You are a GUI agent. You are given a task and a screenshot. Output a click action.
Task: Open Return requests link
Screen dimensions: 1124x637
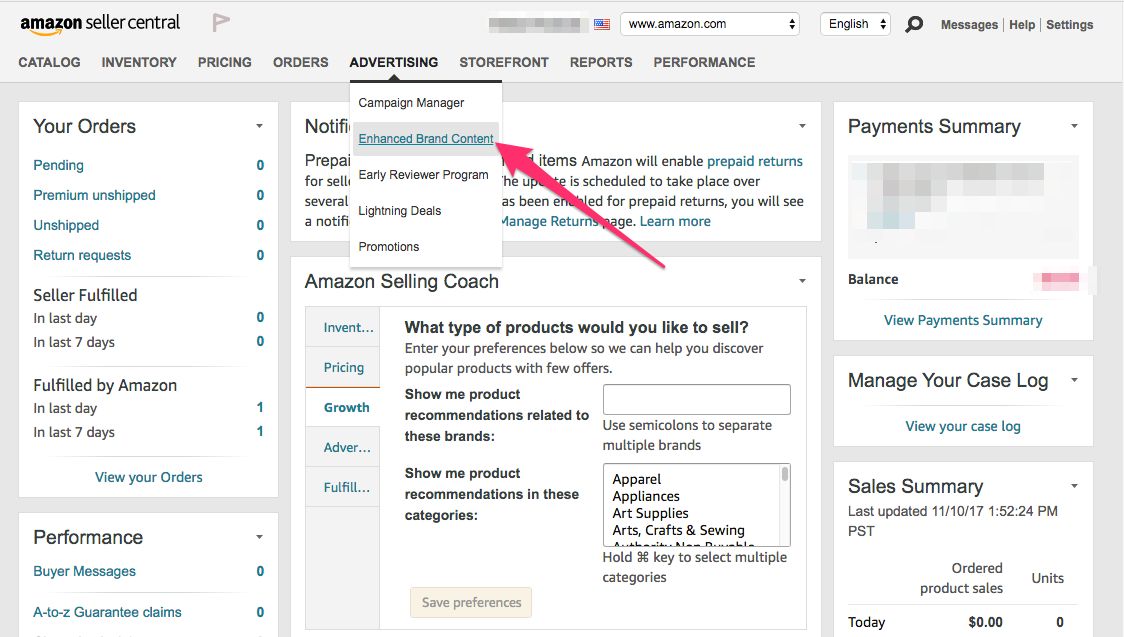point(82,255)
